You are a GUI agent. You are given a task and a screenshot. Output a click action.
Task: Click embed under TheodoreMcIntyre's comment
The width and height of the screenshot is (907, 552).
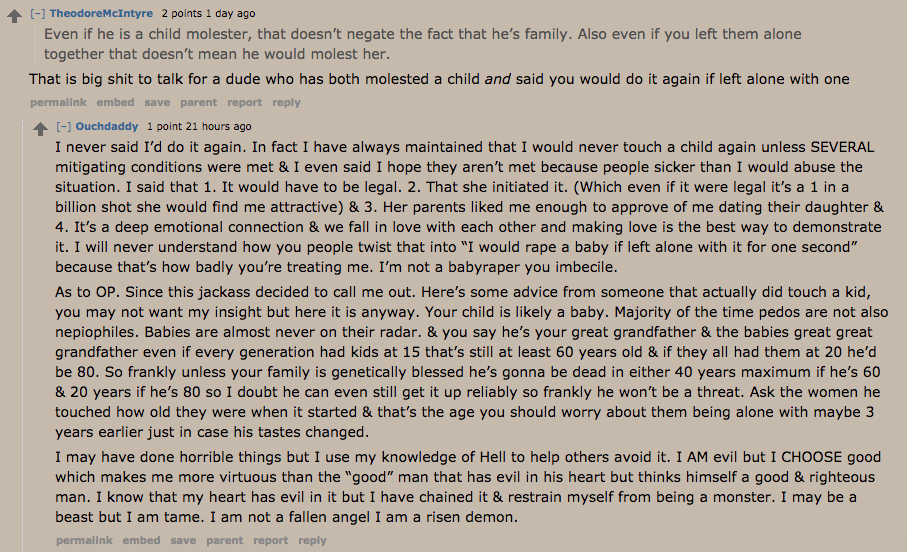115,102
